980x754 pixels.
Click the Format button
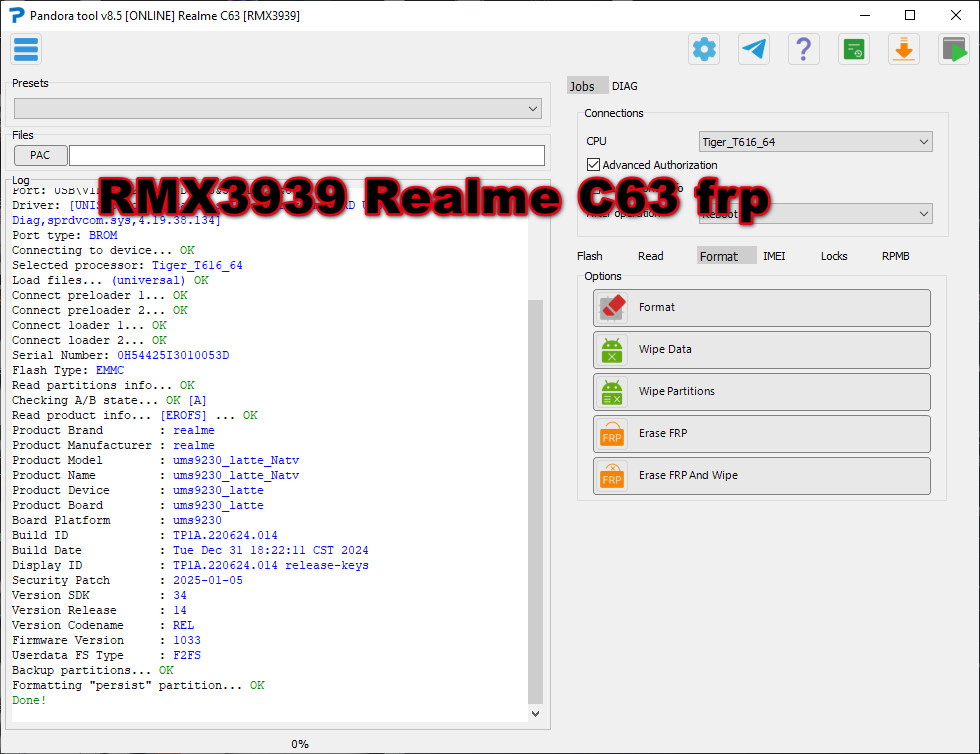pos(761,308)
